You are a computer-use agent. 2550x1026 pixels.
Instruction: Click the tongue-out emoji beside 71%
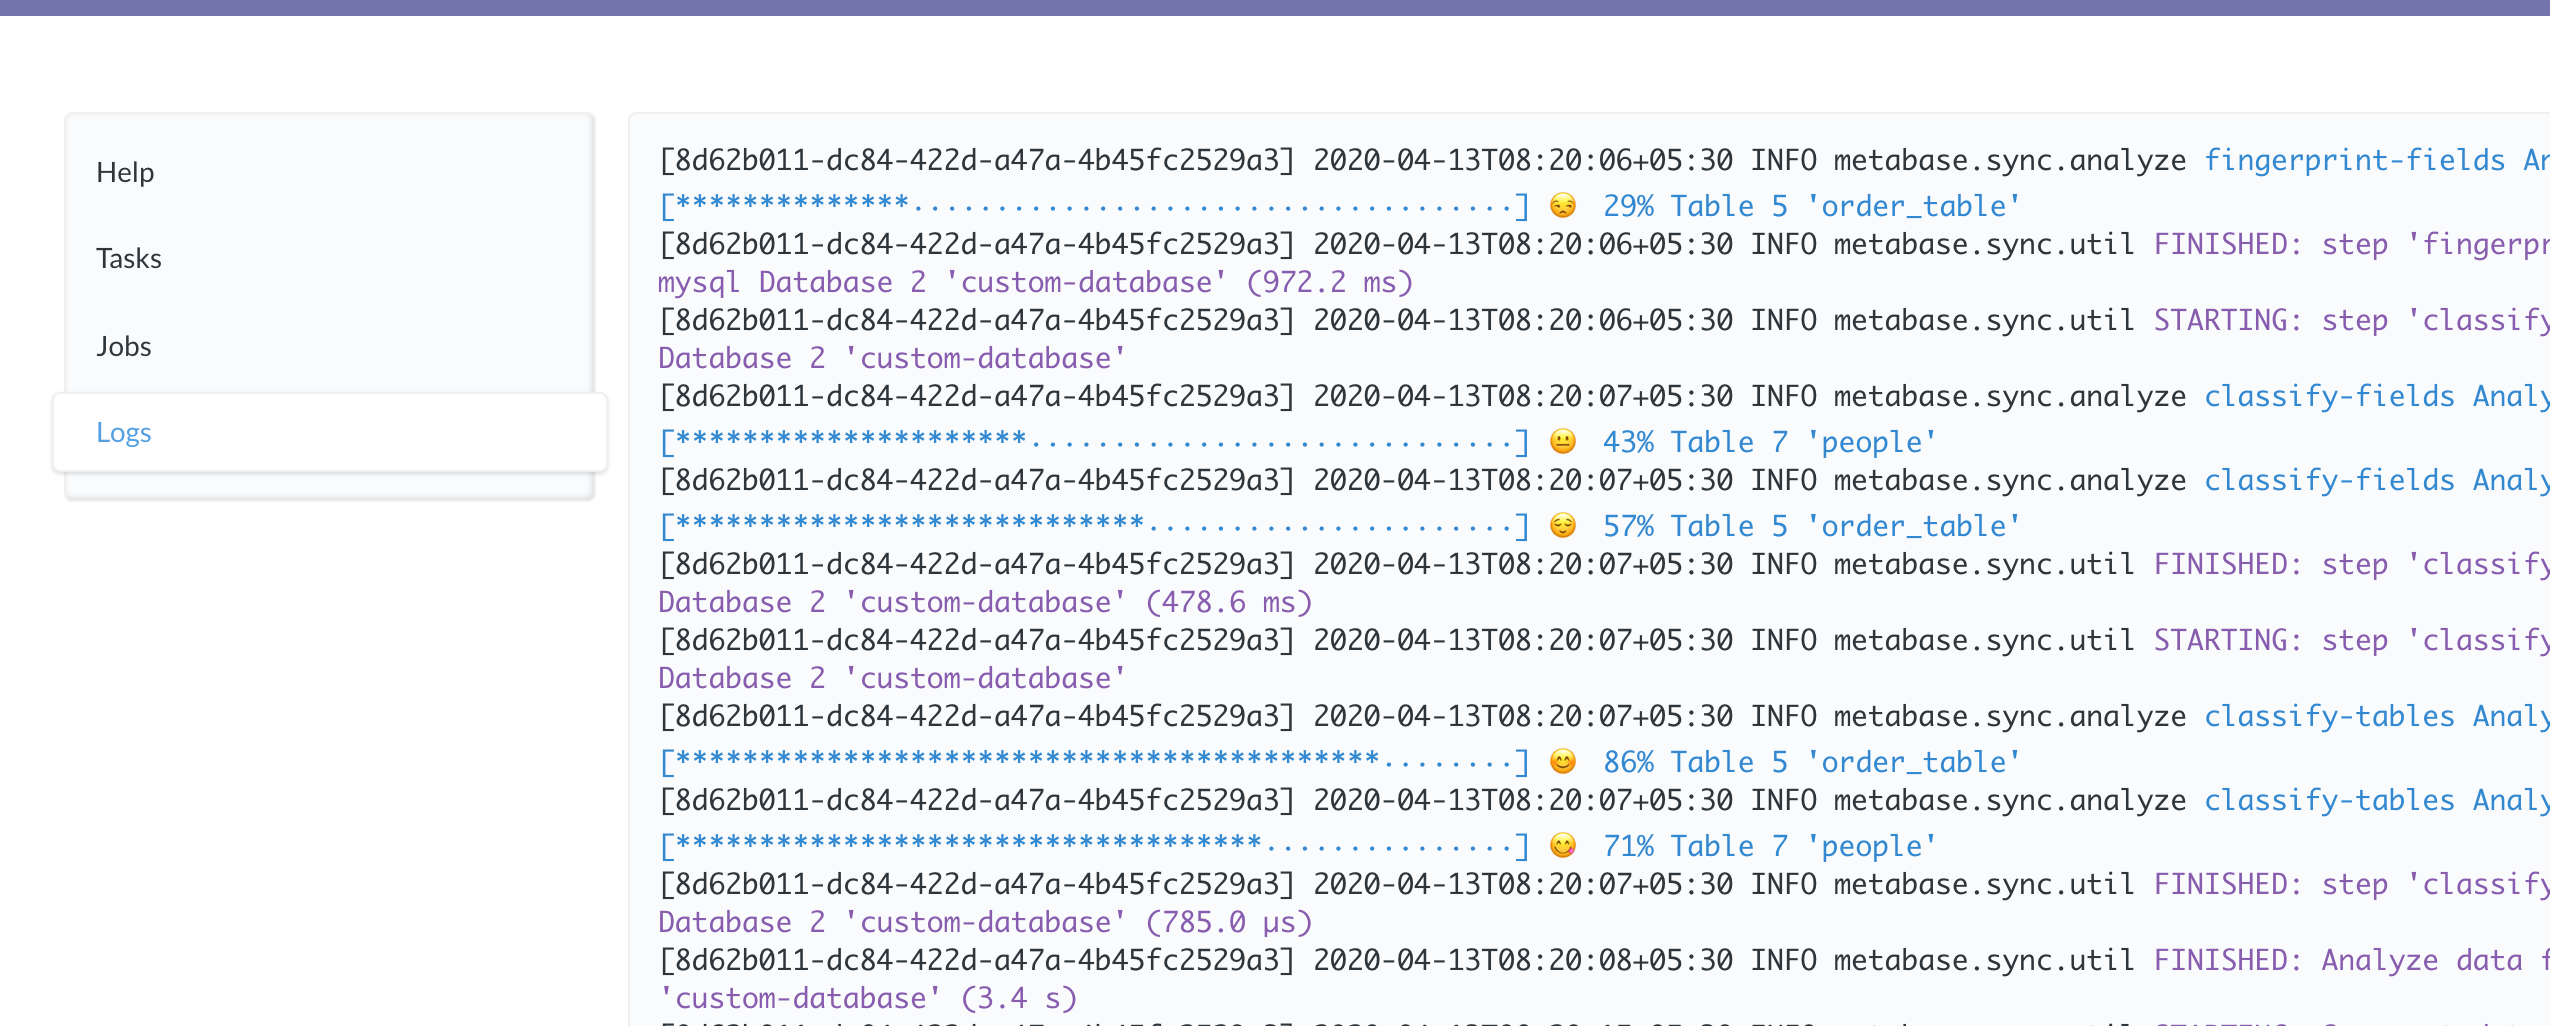[x=1562, y=846]
